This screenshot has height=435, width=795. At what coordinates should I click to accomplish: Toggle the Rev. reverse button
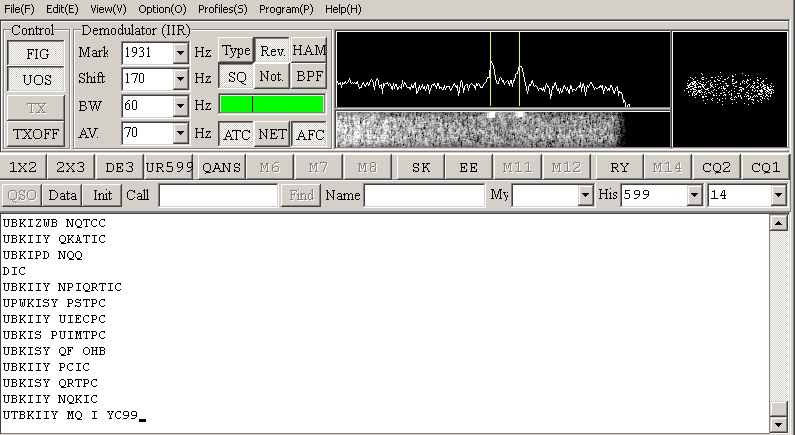pos(272,50)
